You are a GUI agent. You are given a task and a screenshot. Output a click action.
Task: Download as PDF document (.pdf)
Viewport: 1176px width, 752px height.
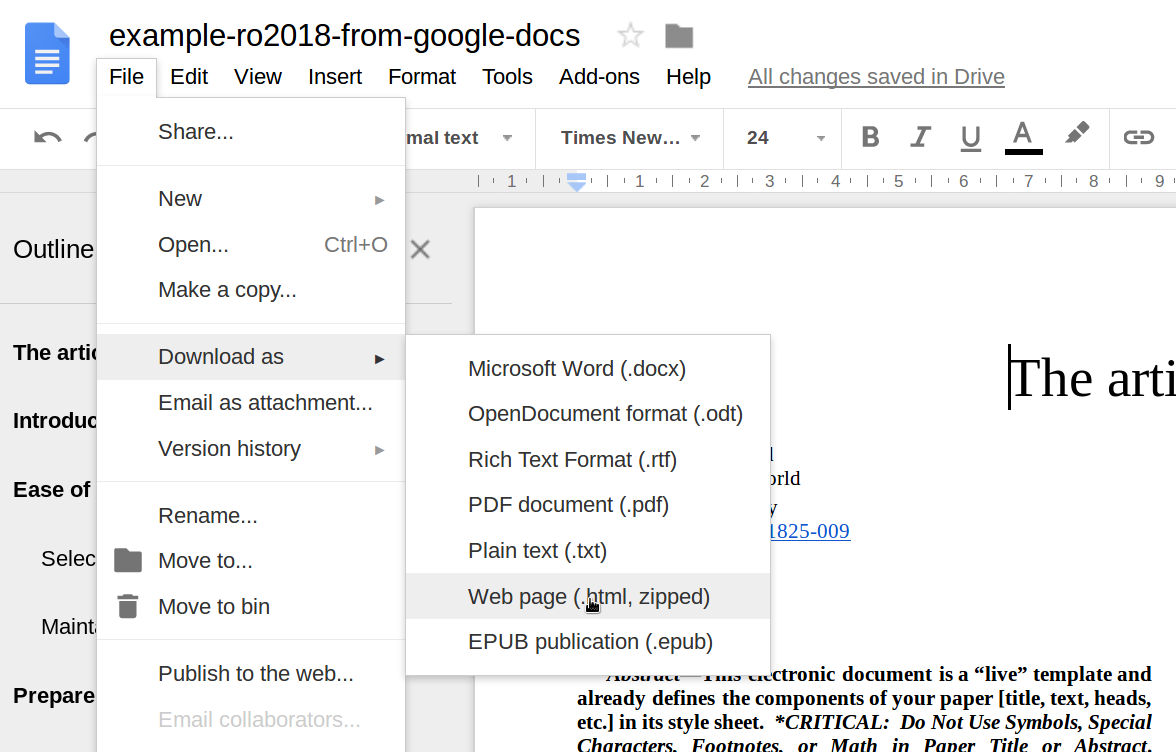tap(588, 505)
